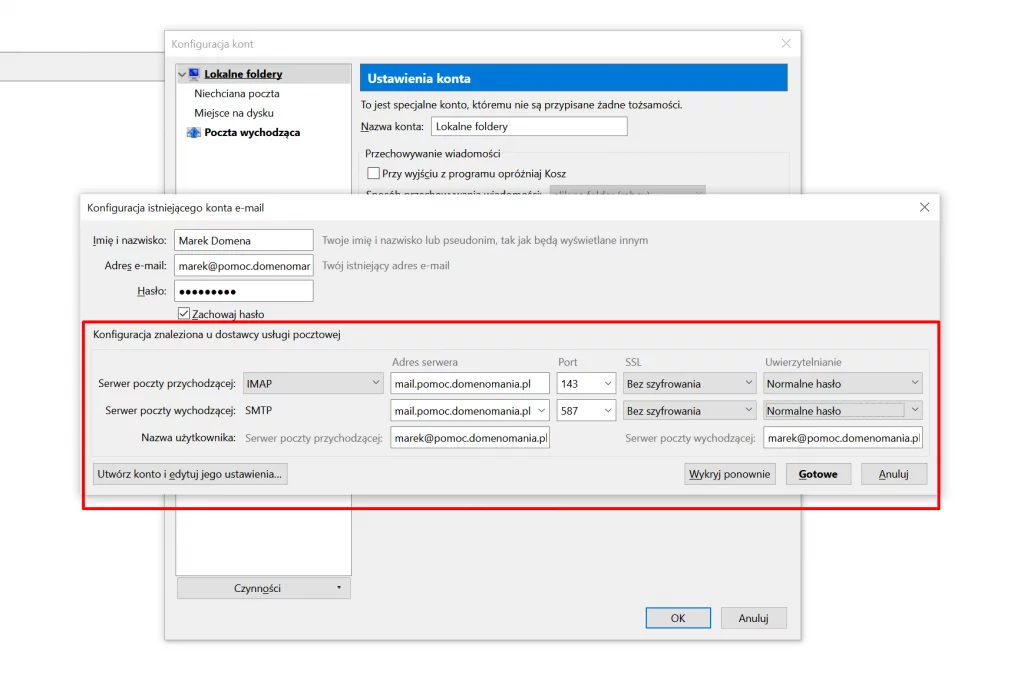
Task: Click the Wykryj ponownie button
Action: (730, 474)
